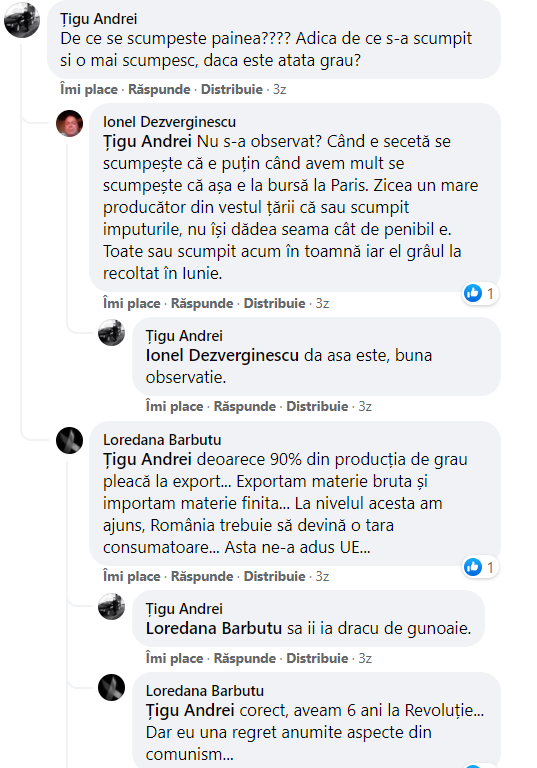Open Țigu Andrei's avatar on 'buna observatie' reply
This screenshot has width=537, height=768.
click(x=112, y=333)
